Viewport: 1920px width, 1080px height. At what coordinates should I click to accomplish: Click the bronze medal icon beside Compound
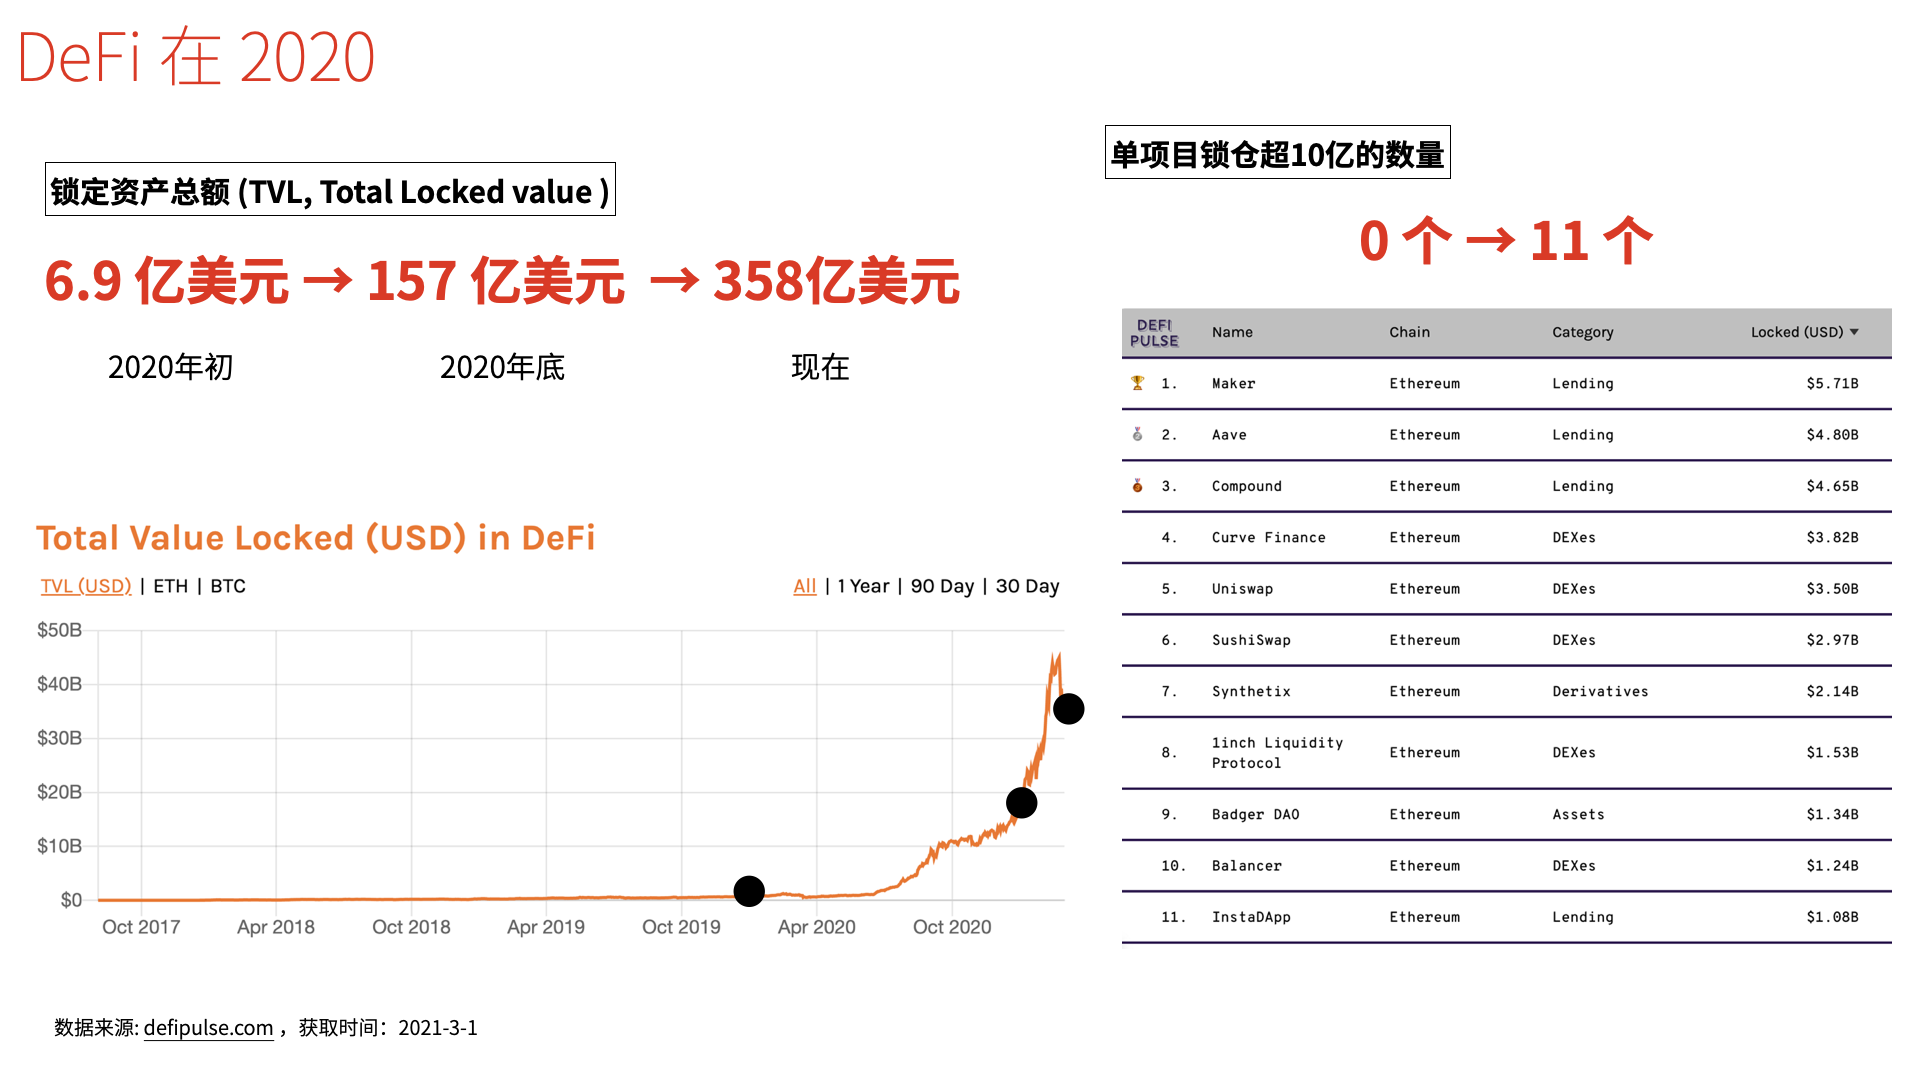point(1137,485)
